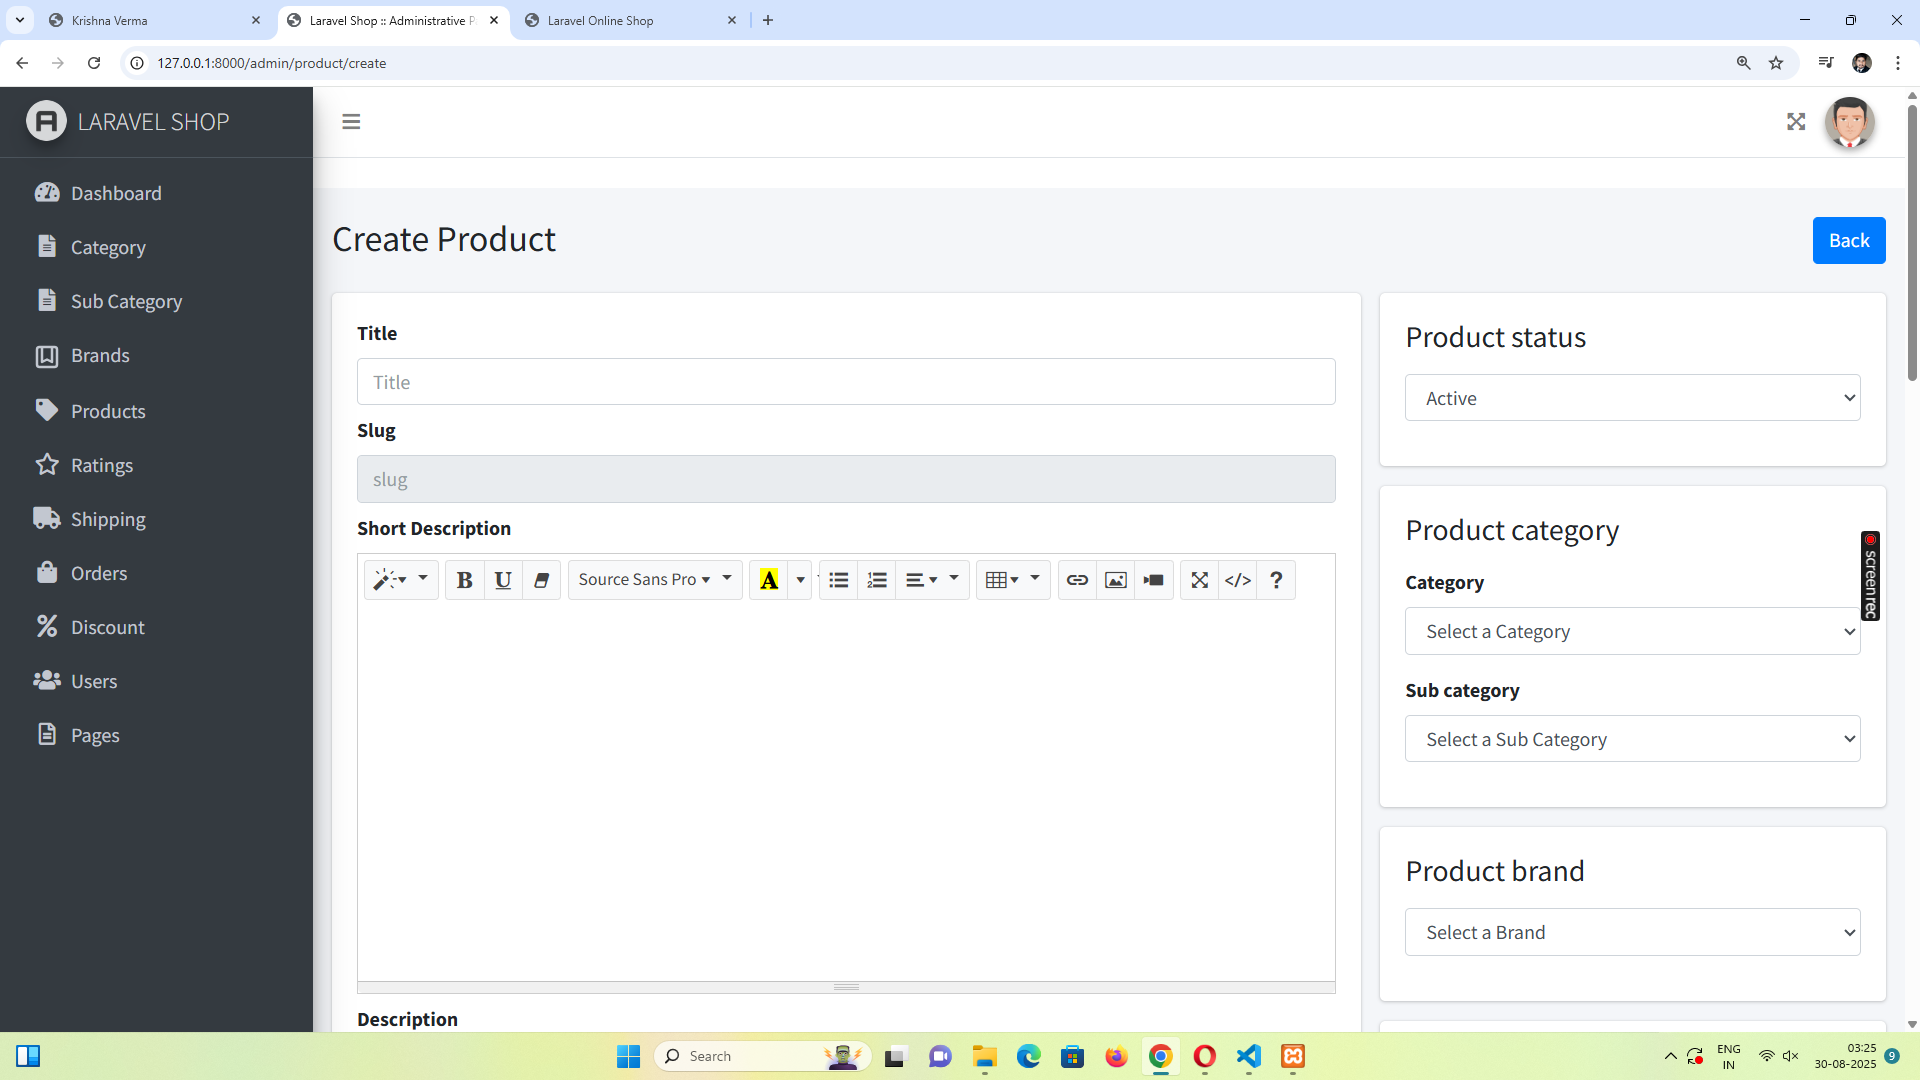Open Source Sans Pro font dropdown
The width and height of the screenshot is (1920, 1080).
tap(655, 580)
